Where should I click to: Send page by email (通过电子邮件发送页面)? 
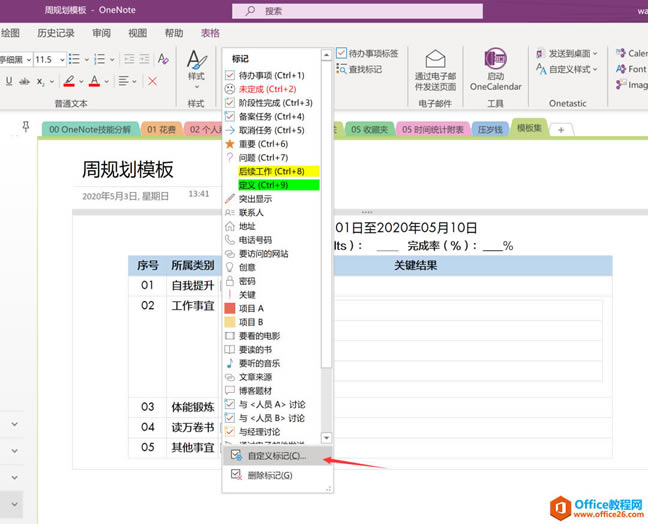click(x=435, y=70)
